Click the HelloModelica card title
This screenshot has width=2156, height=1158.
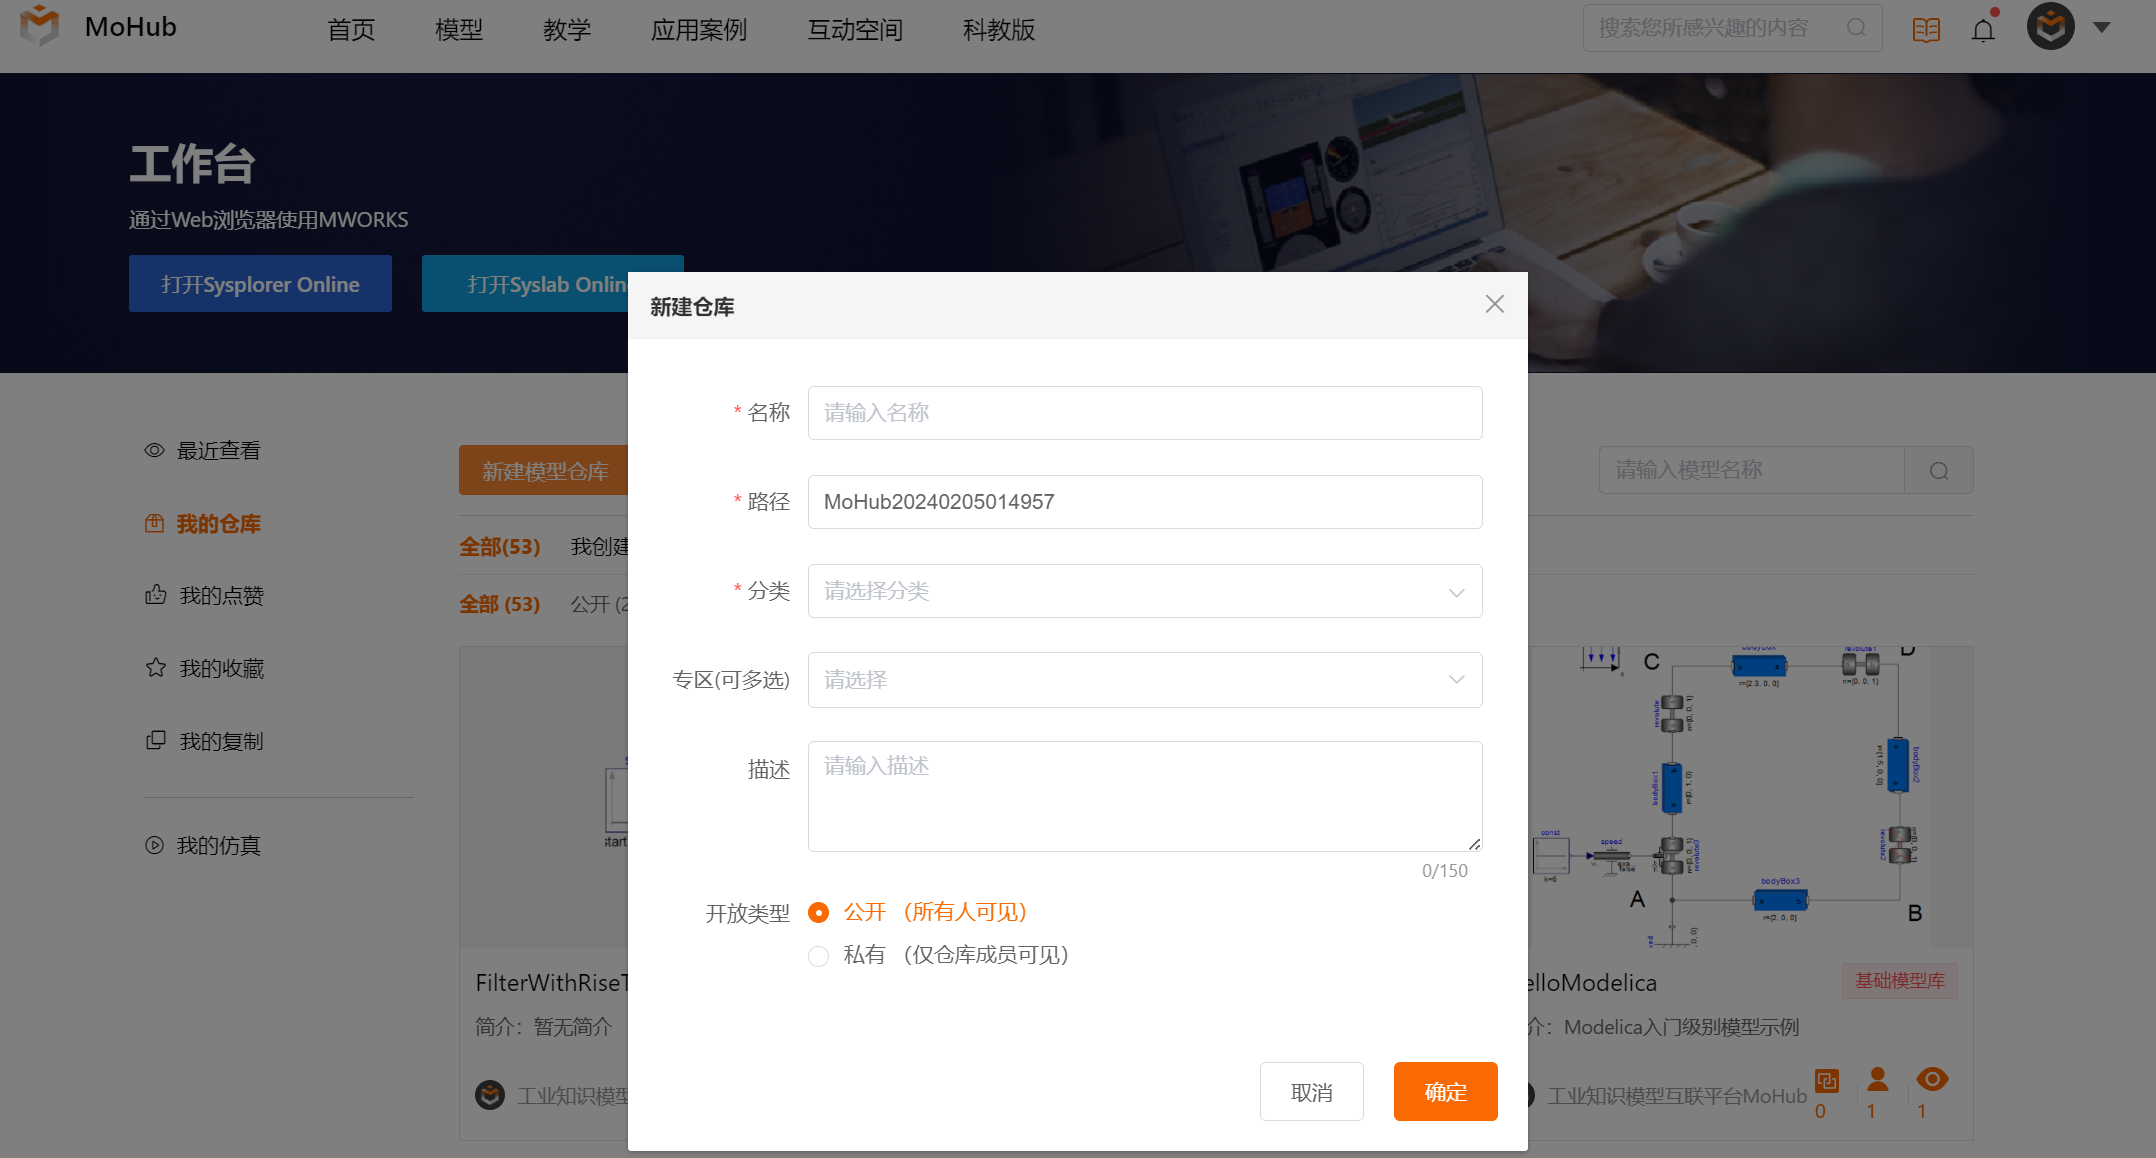click(x=1592, y=983)
